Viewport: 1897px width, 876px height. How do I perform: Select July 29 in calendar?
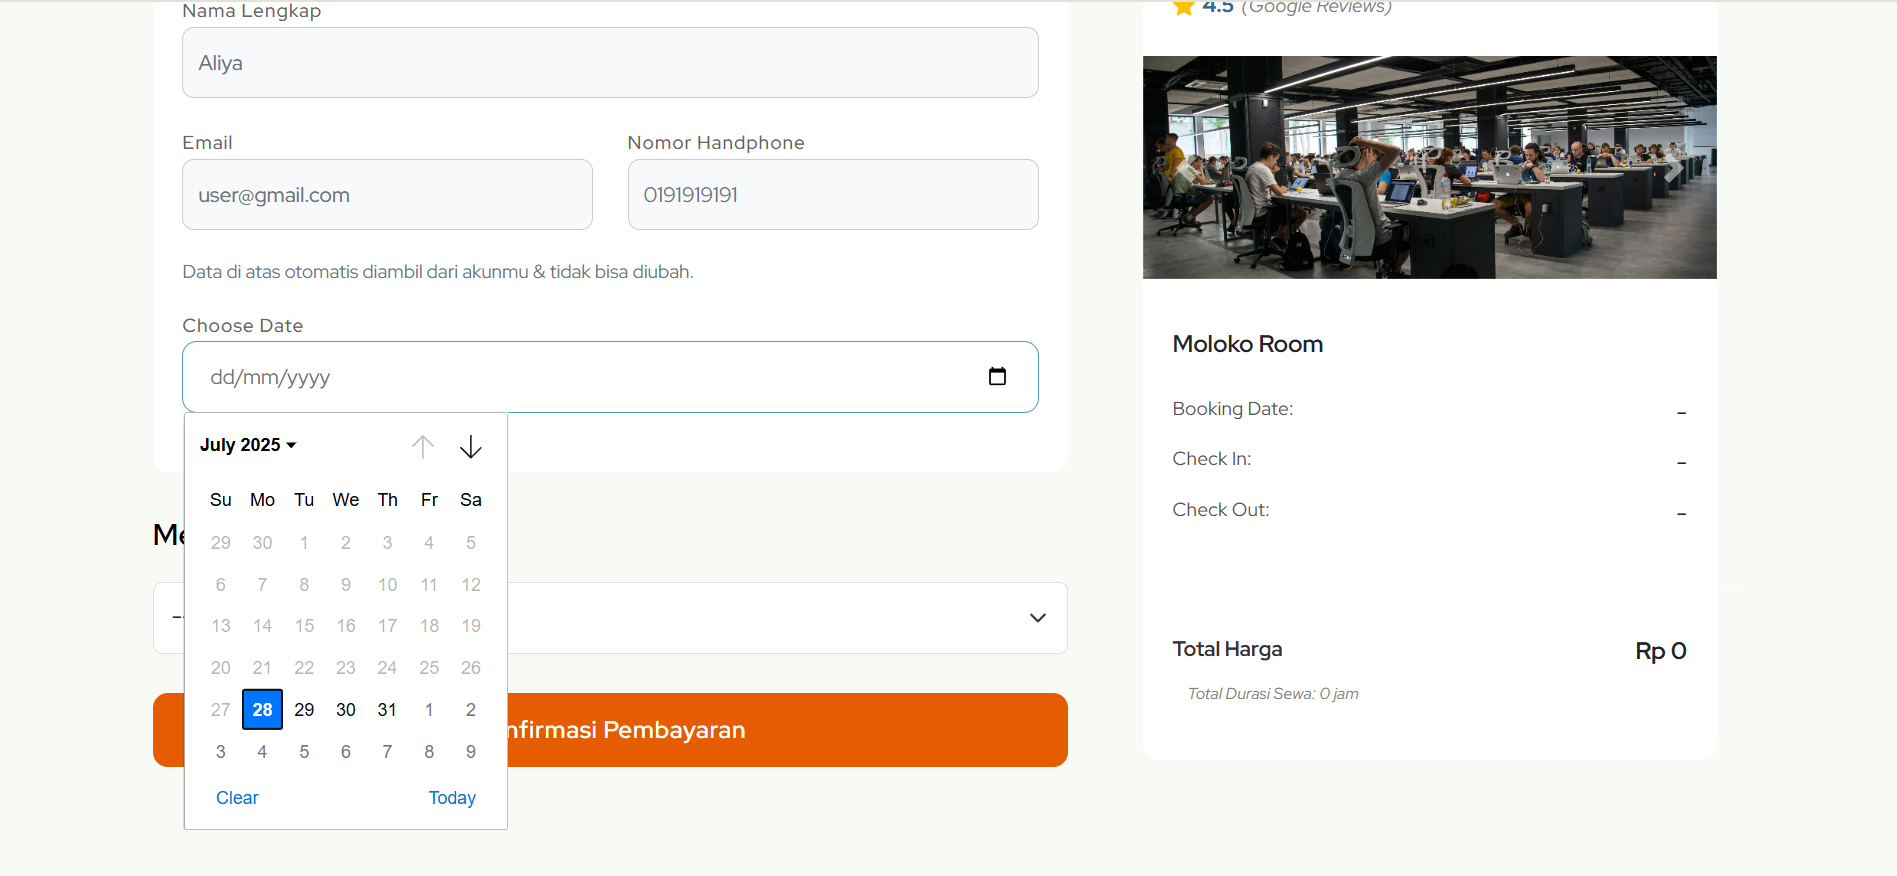coord(304,710)
